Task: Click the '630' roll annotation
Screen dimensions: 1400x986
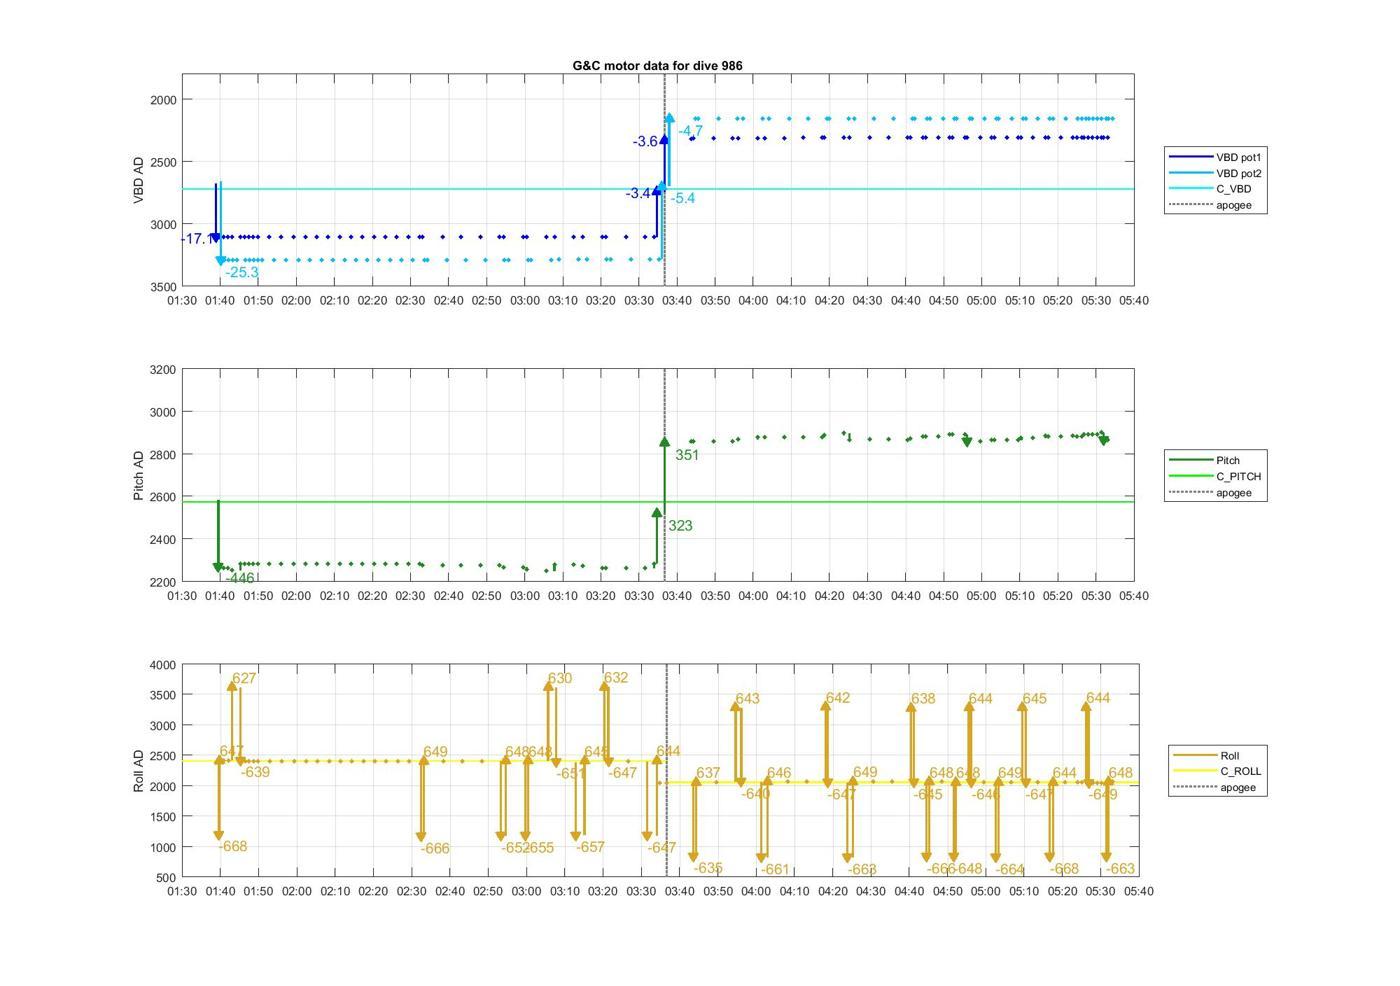Action: click(560, 678)
